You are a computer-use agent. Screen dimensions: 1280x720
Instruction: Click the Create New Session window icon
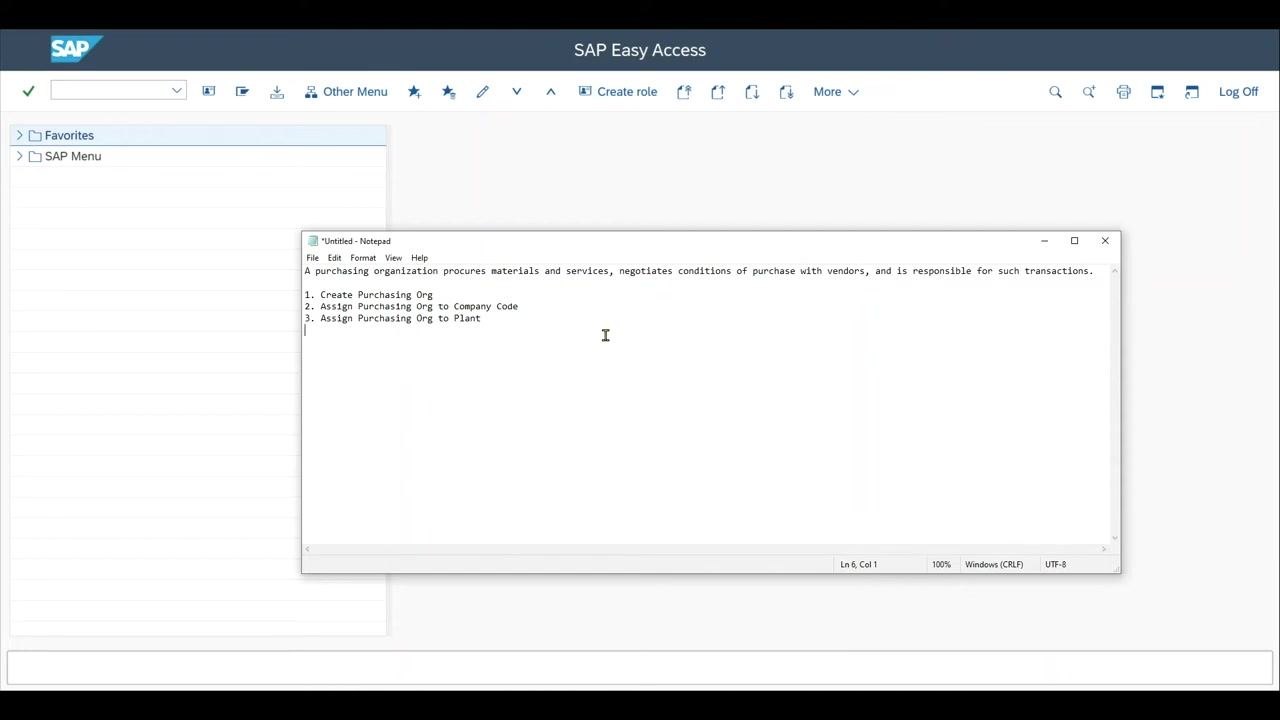(x=1157, y=91)
